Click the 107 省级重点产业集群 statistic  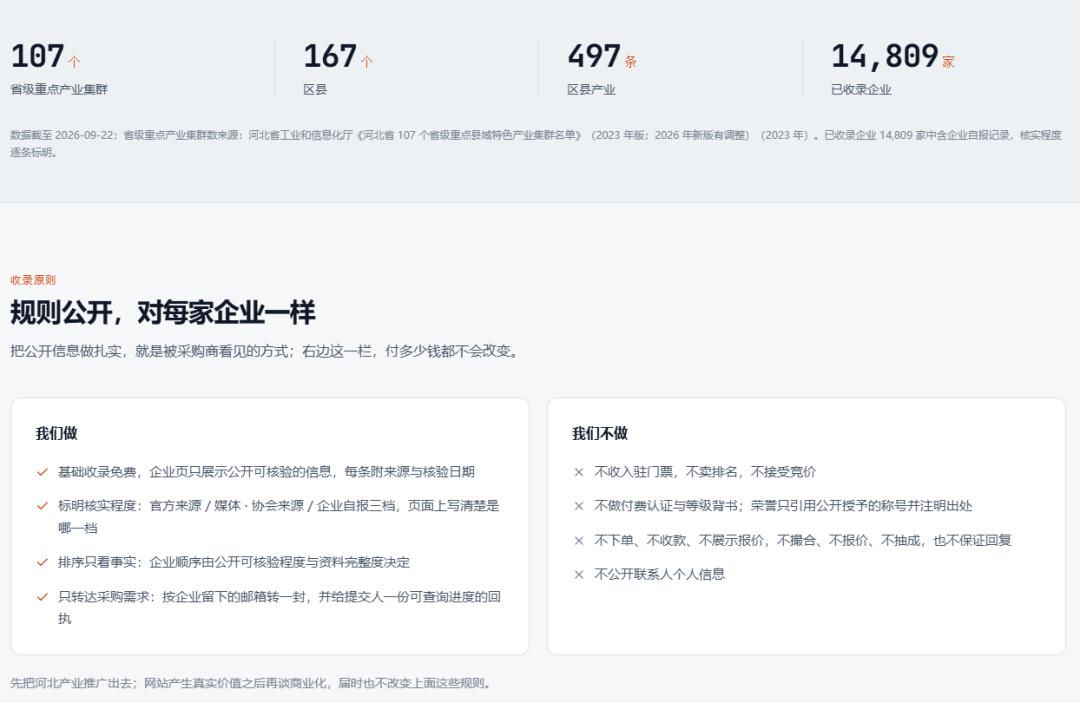(x=59, y=68)
